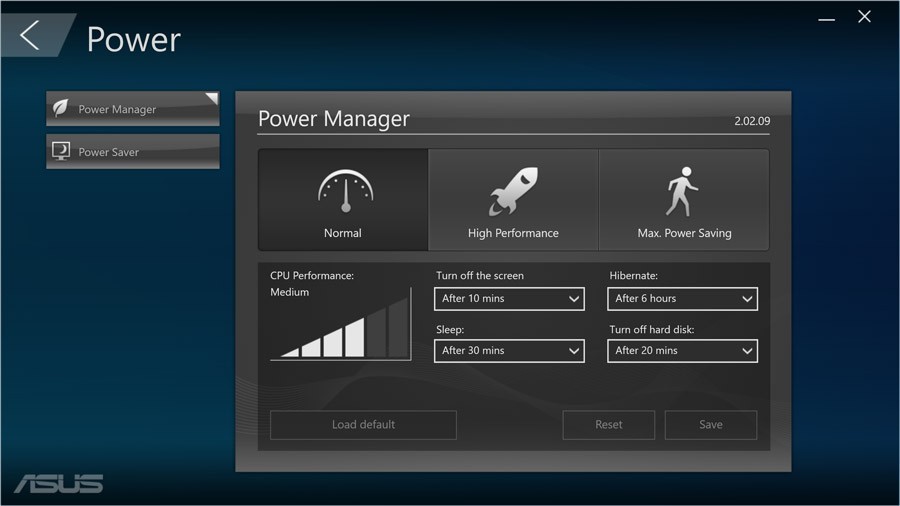This screenshot has width=900, height=506.
Task: Open the Turn off the screen dropdown
Action: click(509, 299)
